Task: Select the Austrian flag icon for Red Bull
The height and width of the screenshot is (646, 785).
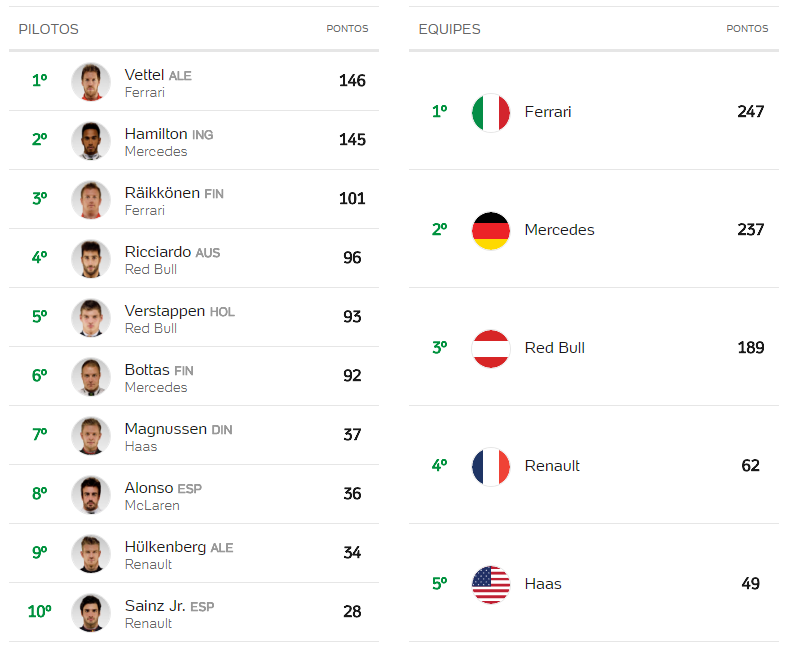Action: 491,349
